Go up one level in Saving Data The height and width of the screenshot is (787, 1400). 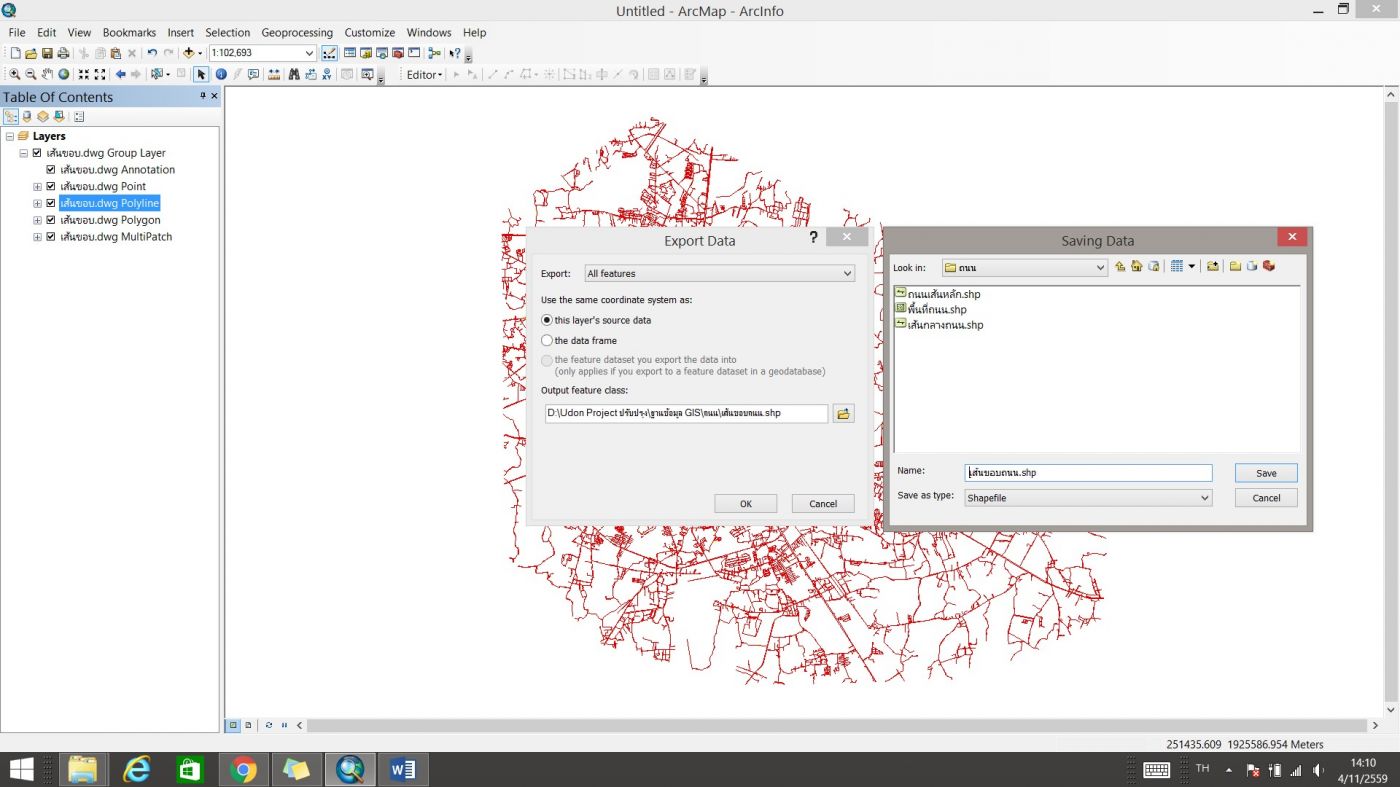coord(1120,267)
